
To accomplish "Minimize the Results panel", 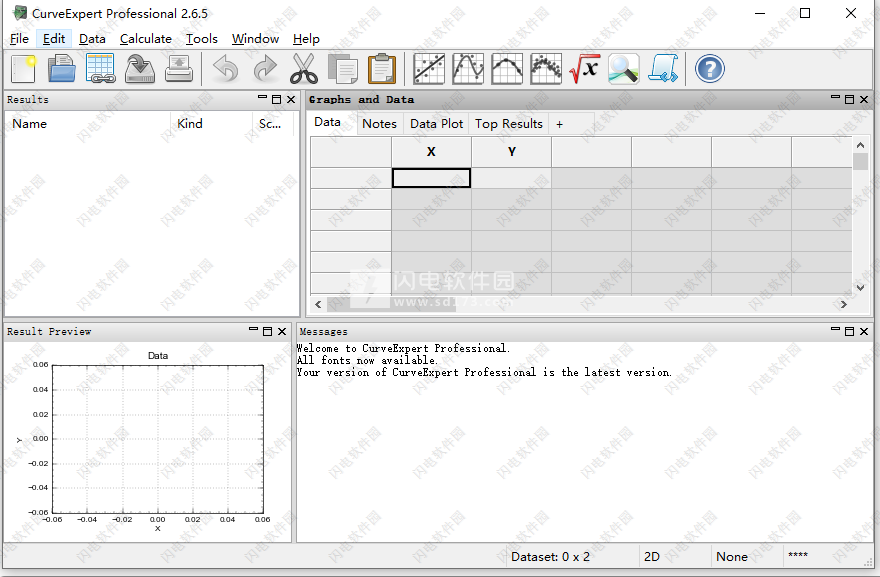I will pyautogui.click(x=262, y=98).
